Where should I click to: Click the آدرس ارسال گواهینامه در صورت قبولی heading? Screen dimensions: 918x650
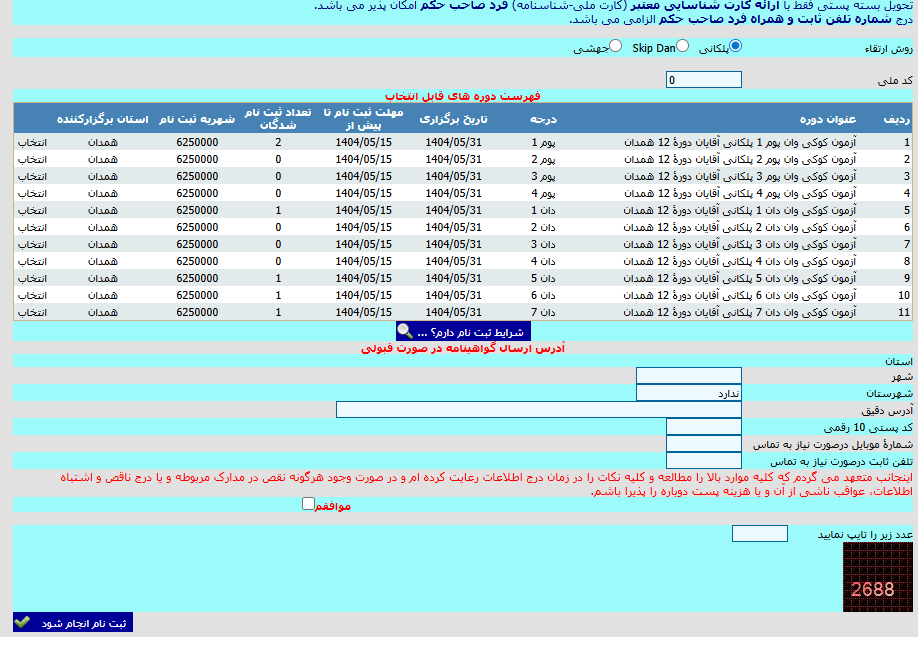point(463,348)
